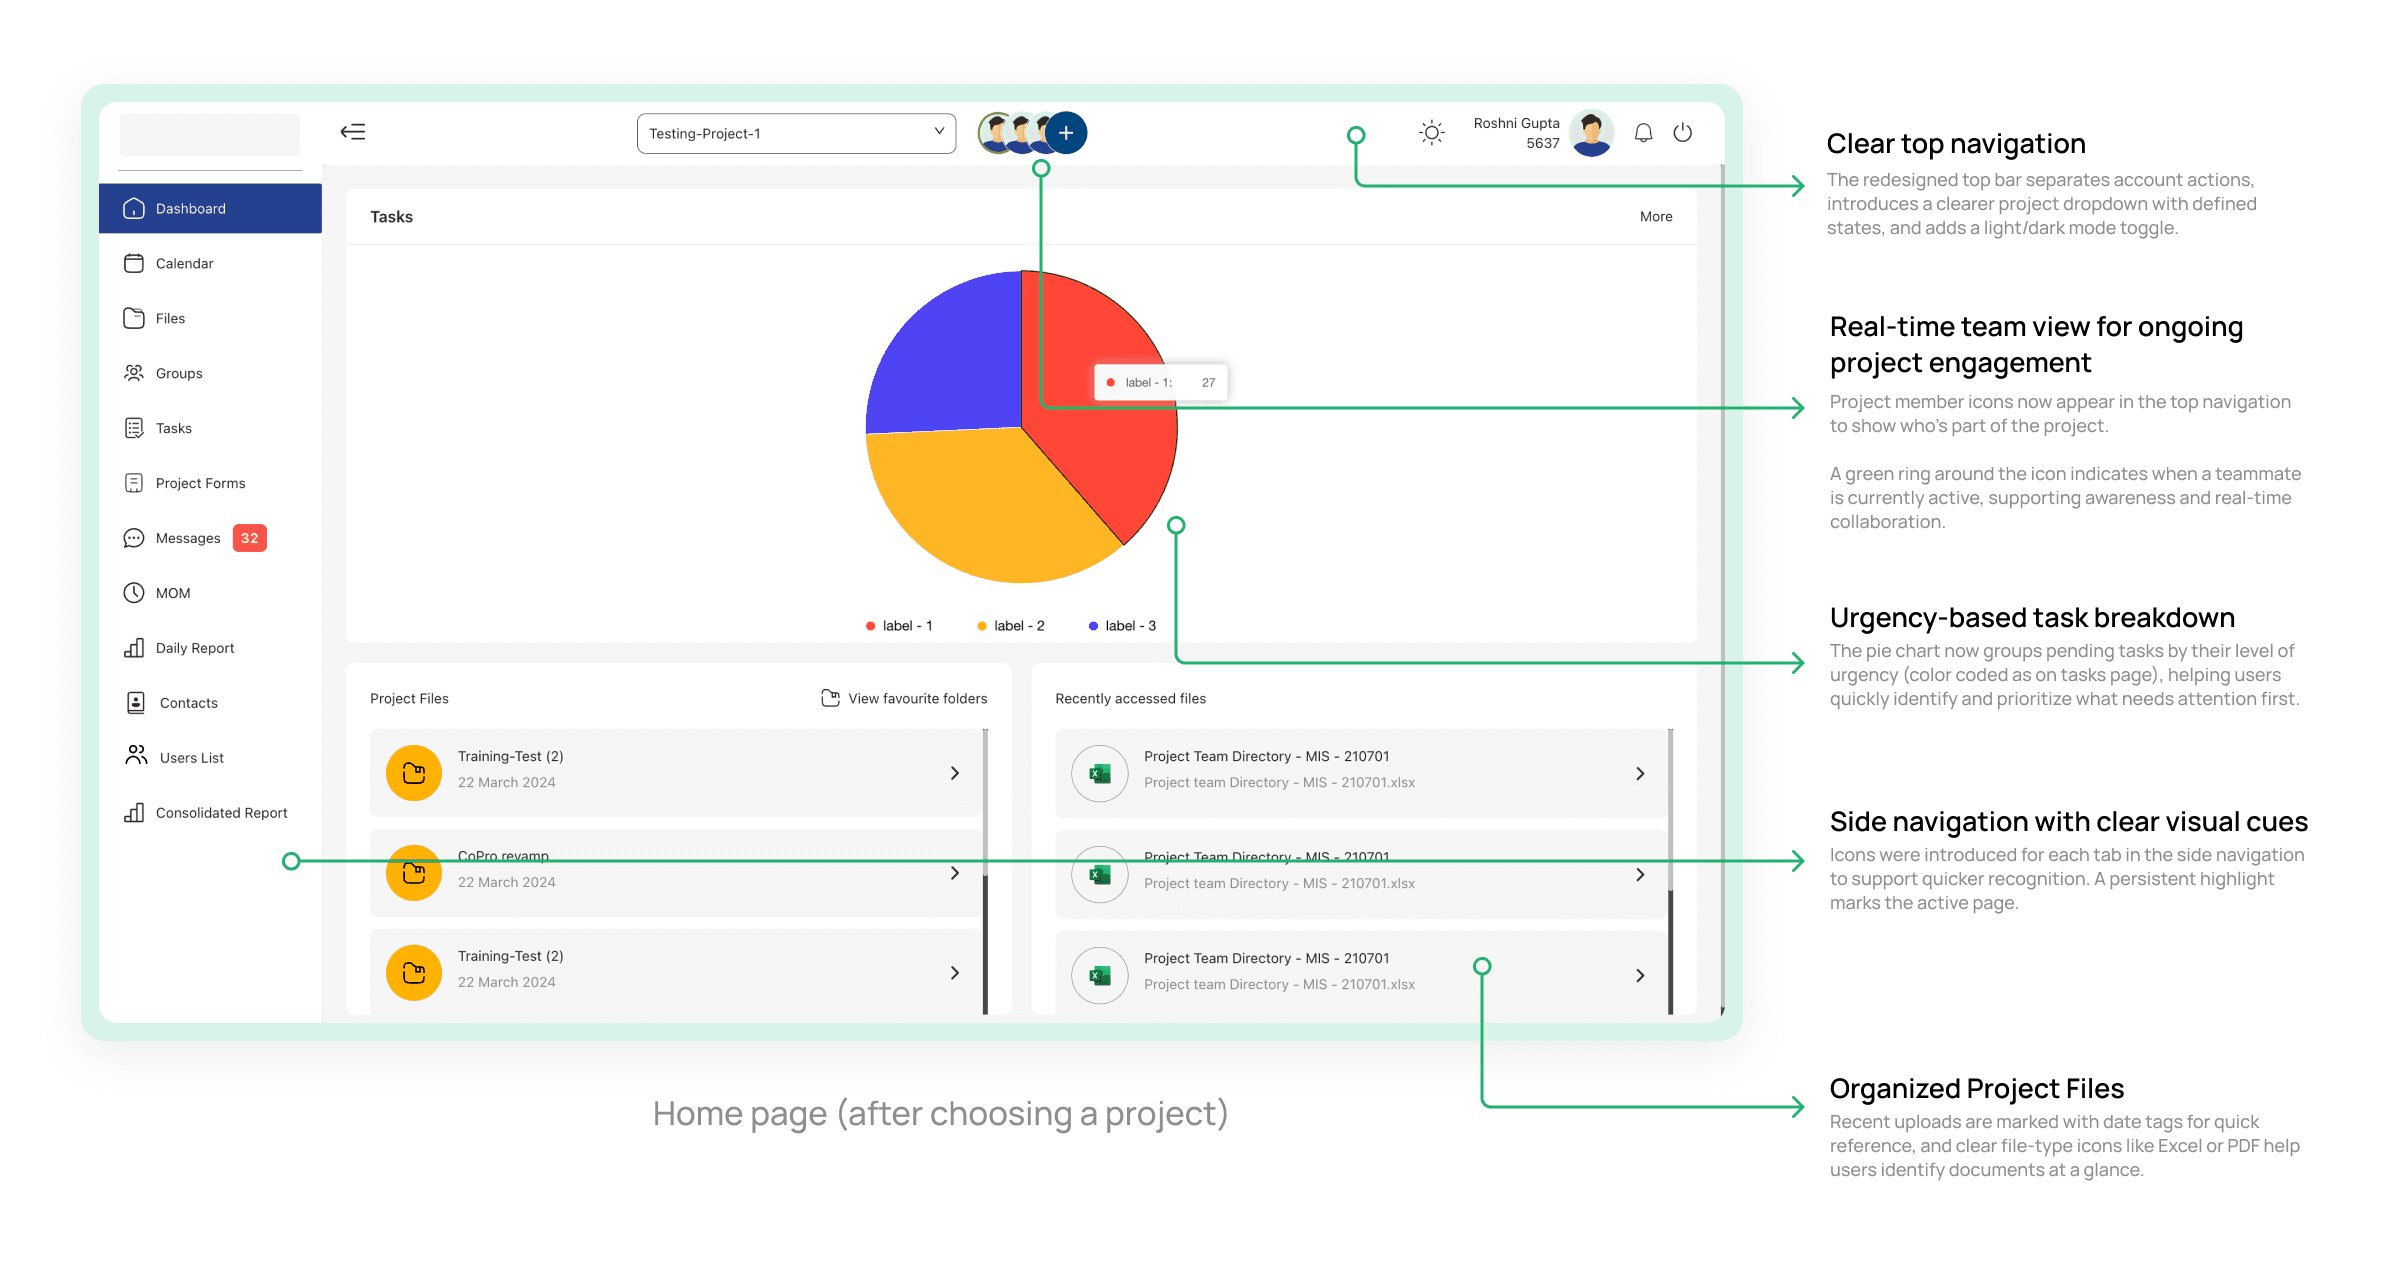The height and width of the screenshot is (1266, 2400).
Task: Click View favourite folders link
Action: 917,698
